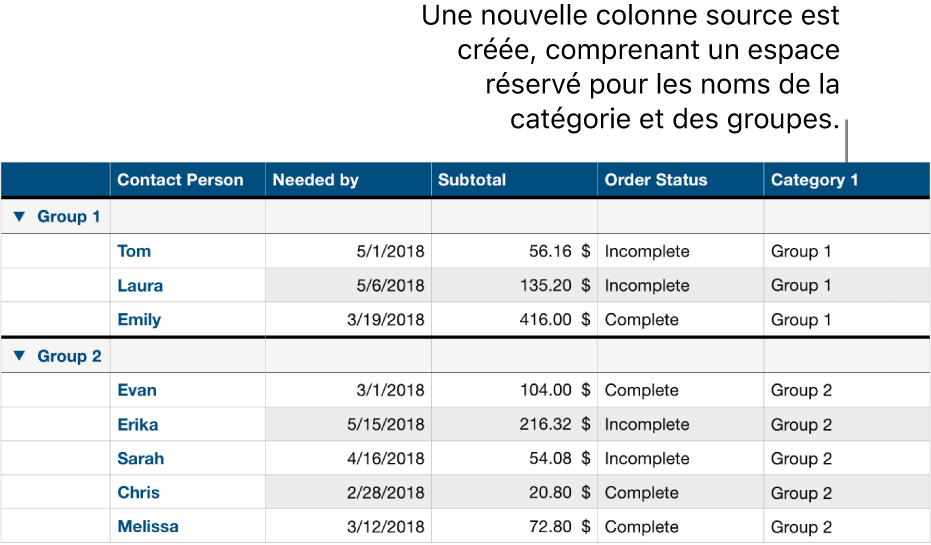931x545 pixels.
Task: Select Melissa's Group 2 category cell
Action: [801, 527]
